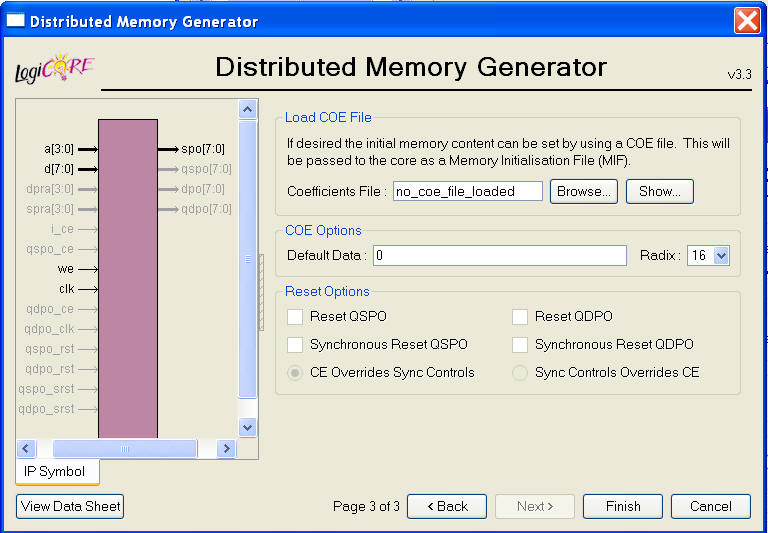
Task: Click in the Coefficients File field
Action: [468, 192]
